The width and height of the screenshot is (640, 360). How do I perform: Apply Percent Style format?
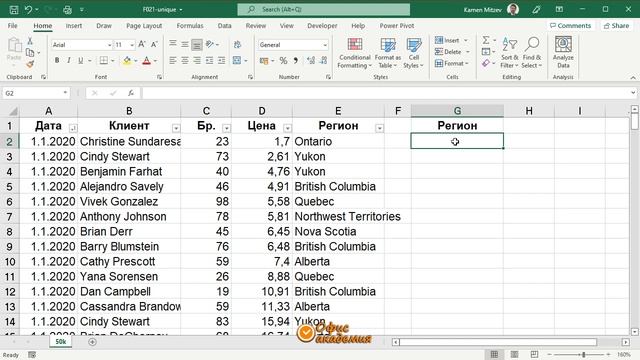point(283,61)
